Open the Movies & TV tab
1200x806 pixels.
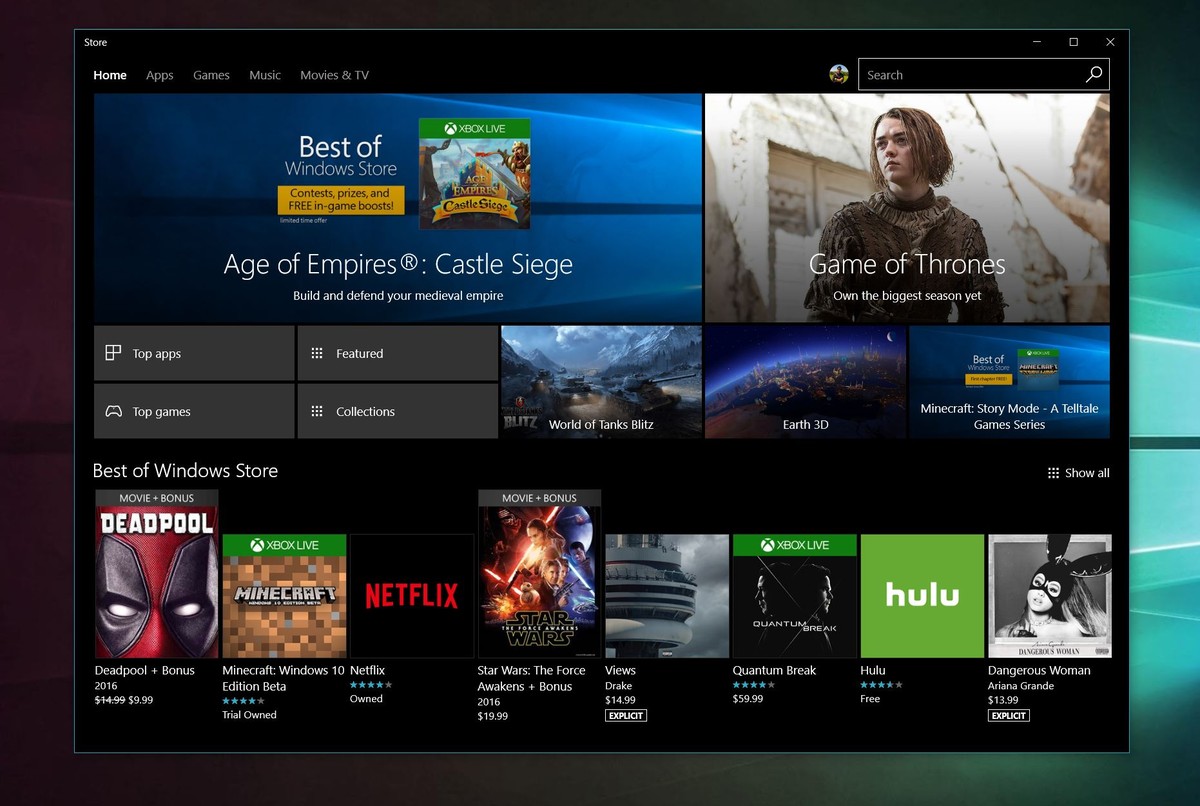click(334, 75)
